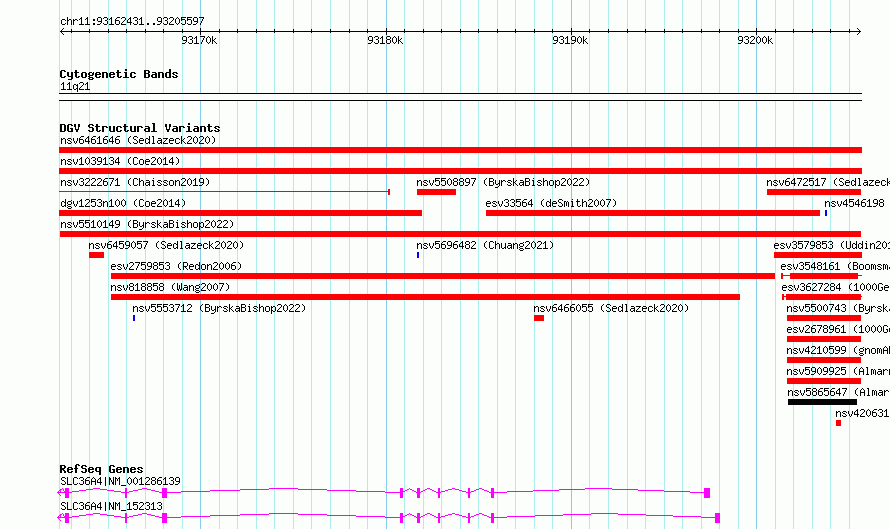This screenshot has height=529, width=890.
Task: Open the nsv6461646 (Sedlazeck2020) variant label
Action: click(x=138, y=140)
